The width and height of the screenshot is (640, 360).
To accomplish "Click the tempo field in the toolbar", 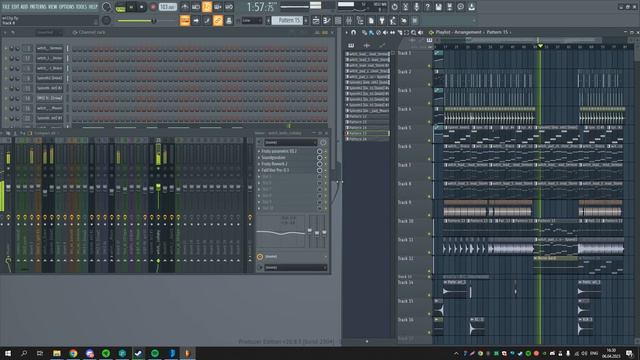I will (167, 7).
